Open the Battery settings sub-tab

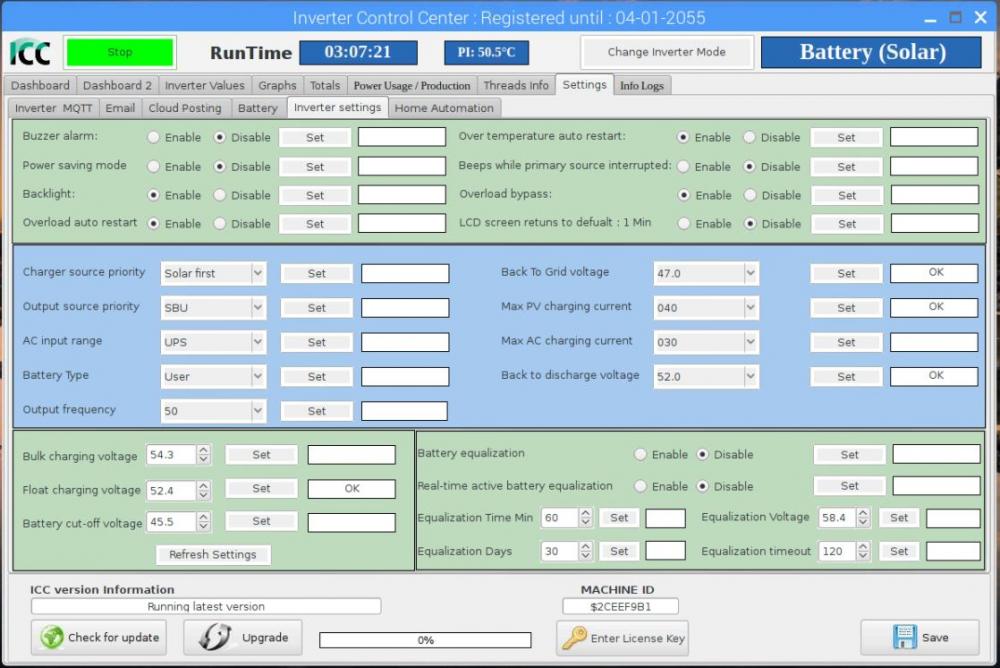[x=258, y=108]
